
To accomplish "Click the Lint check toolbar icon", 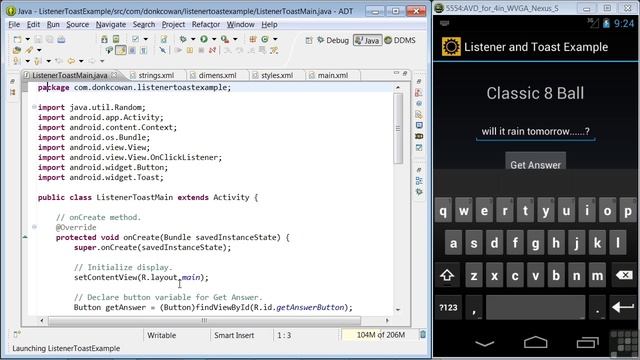I will pyautogui.click(x=135, y=40).
